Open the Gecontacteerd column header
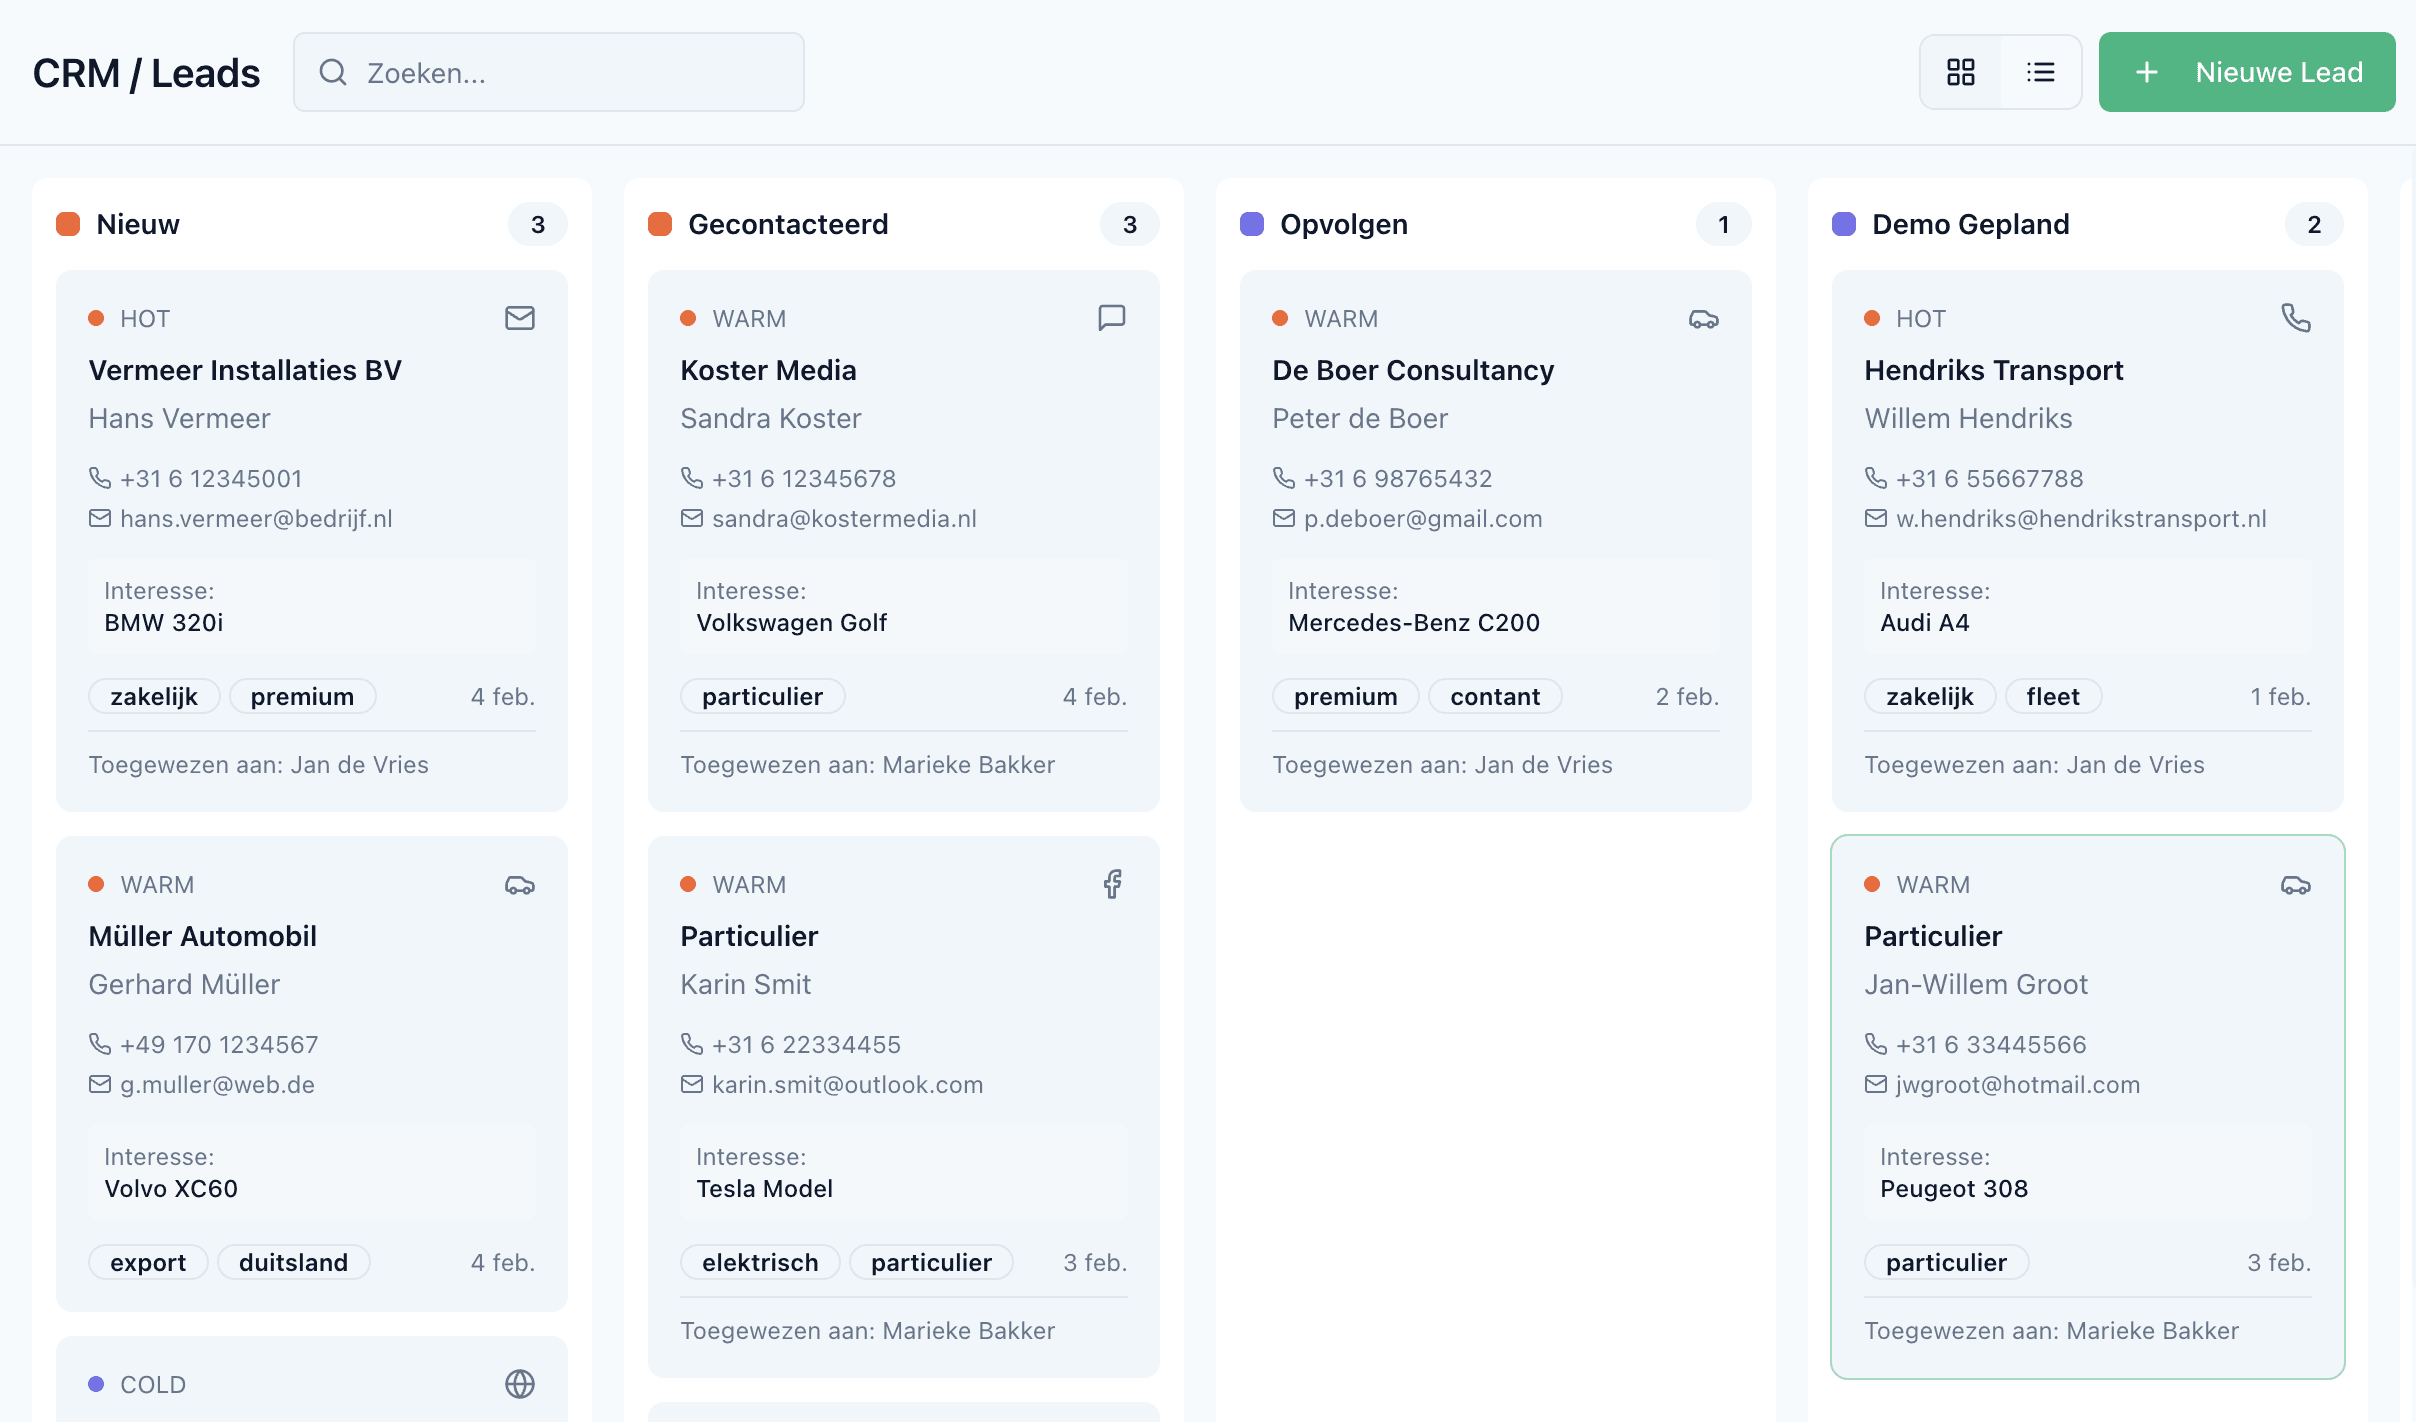Viewport: 2416px width, 1422px height. pyautogui.click(x=788, y=224)
